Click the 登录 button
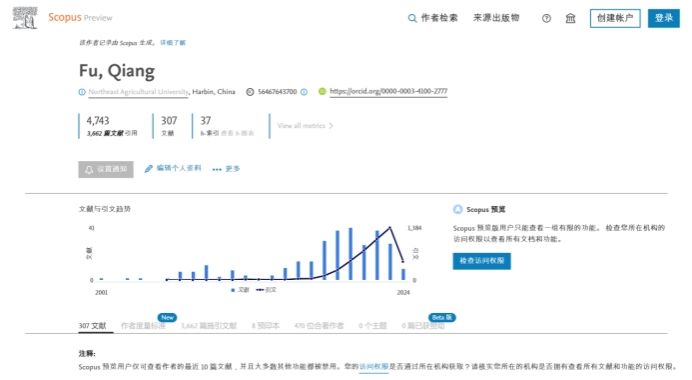692x380 pixels. [664, 18]
